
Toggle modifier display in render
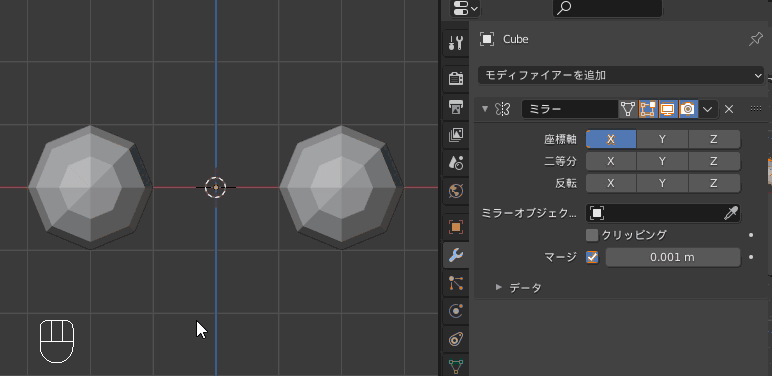click(688, 109)
